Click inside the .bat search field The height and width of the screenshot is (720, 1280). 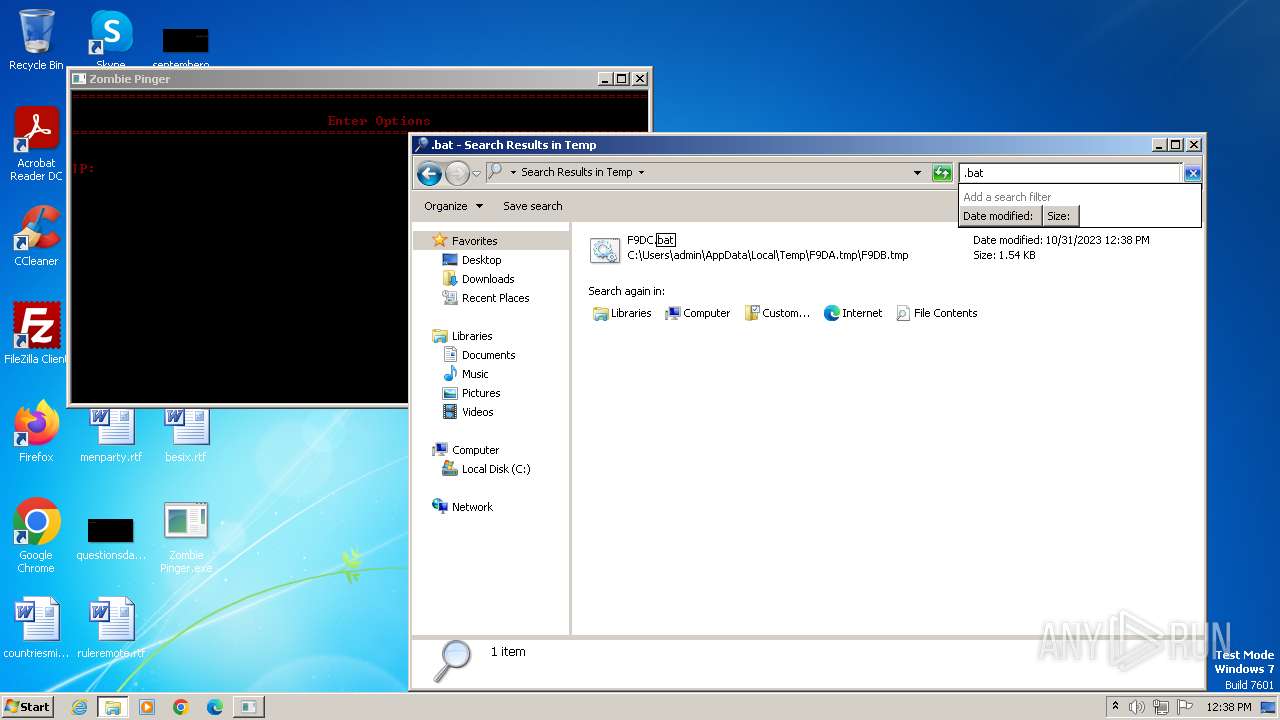coord(1070,173)
